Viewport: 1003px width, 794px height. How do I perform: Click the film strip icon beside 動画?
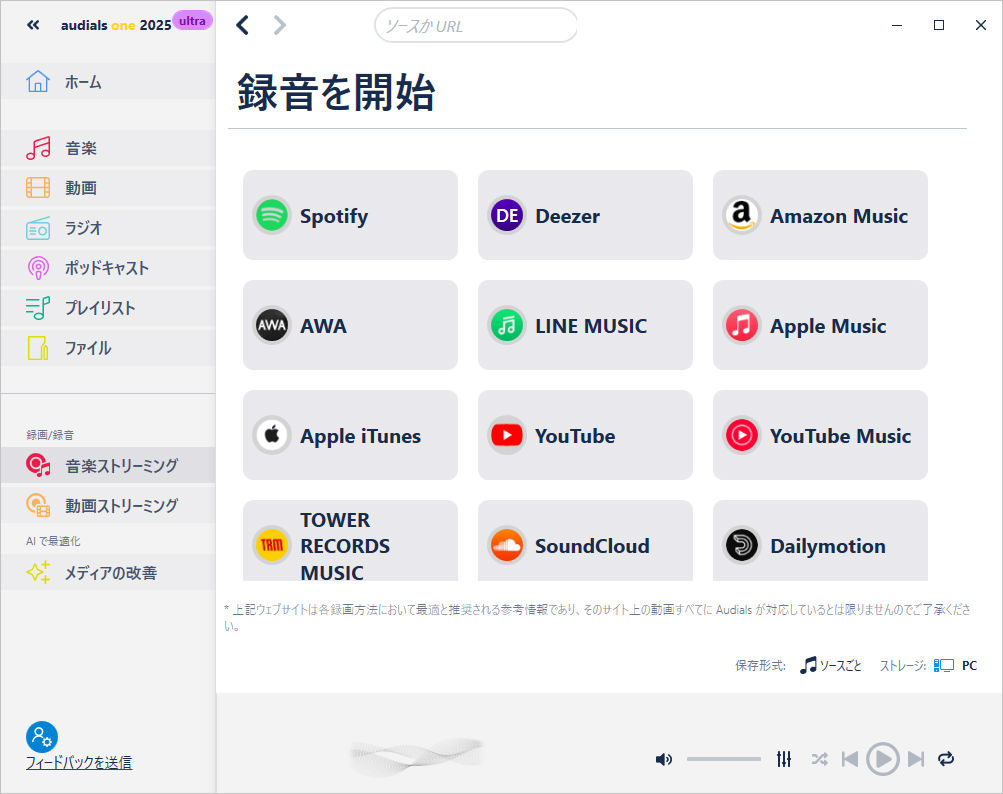(38, 187)
